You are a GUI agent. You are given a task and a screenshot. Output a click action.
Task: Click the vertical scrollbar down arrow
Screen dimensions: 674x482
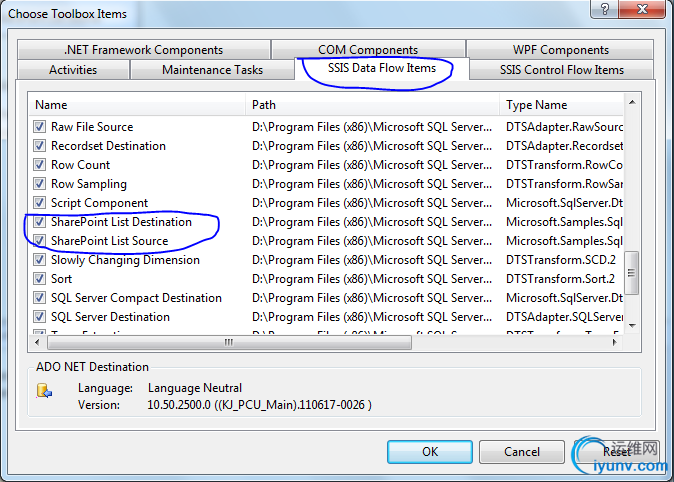(632, 326)
